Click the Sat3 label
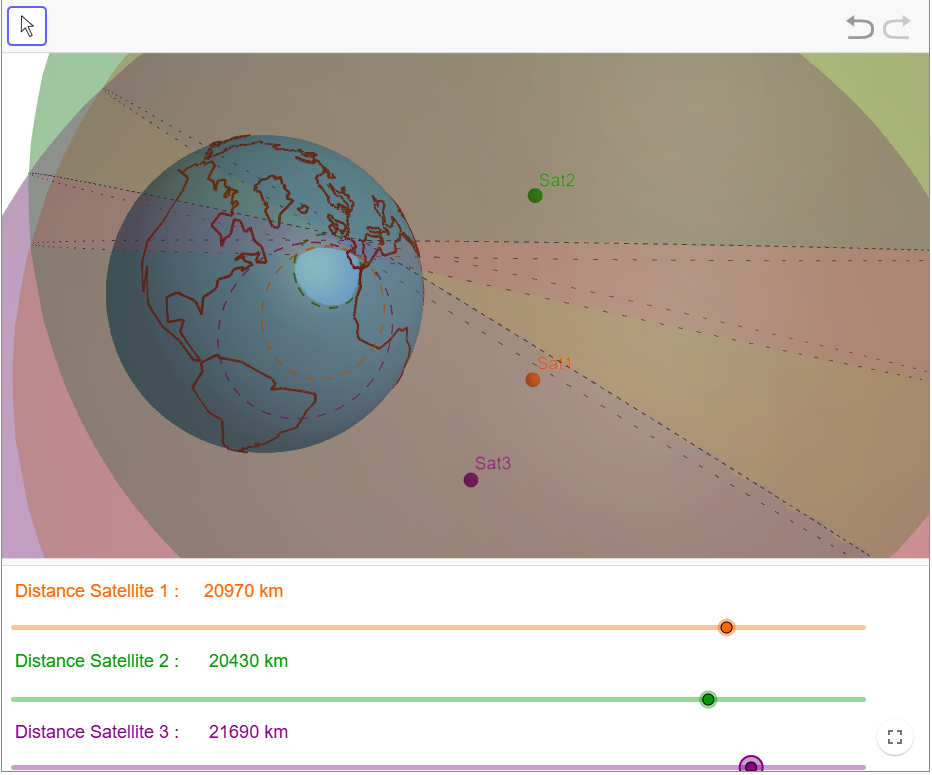The width and height of the screenshot is (932, 775). 493,463
